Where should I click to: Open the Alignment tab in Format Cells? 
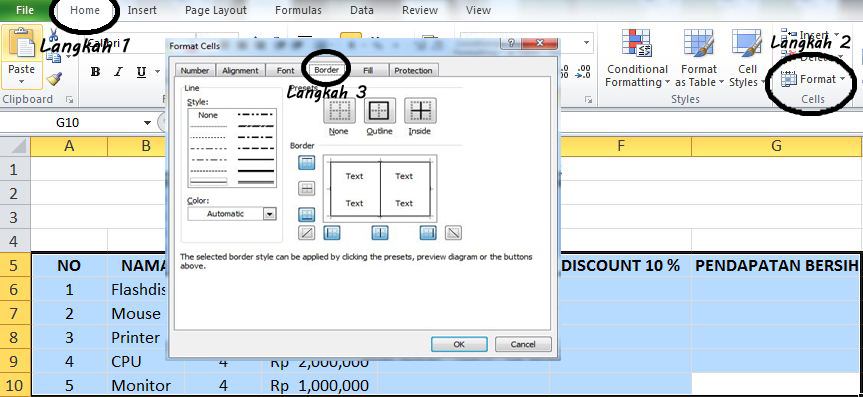[x=240, y=70]
